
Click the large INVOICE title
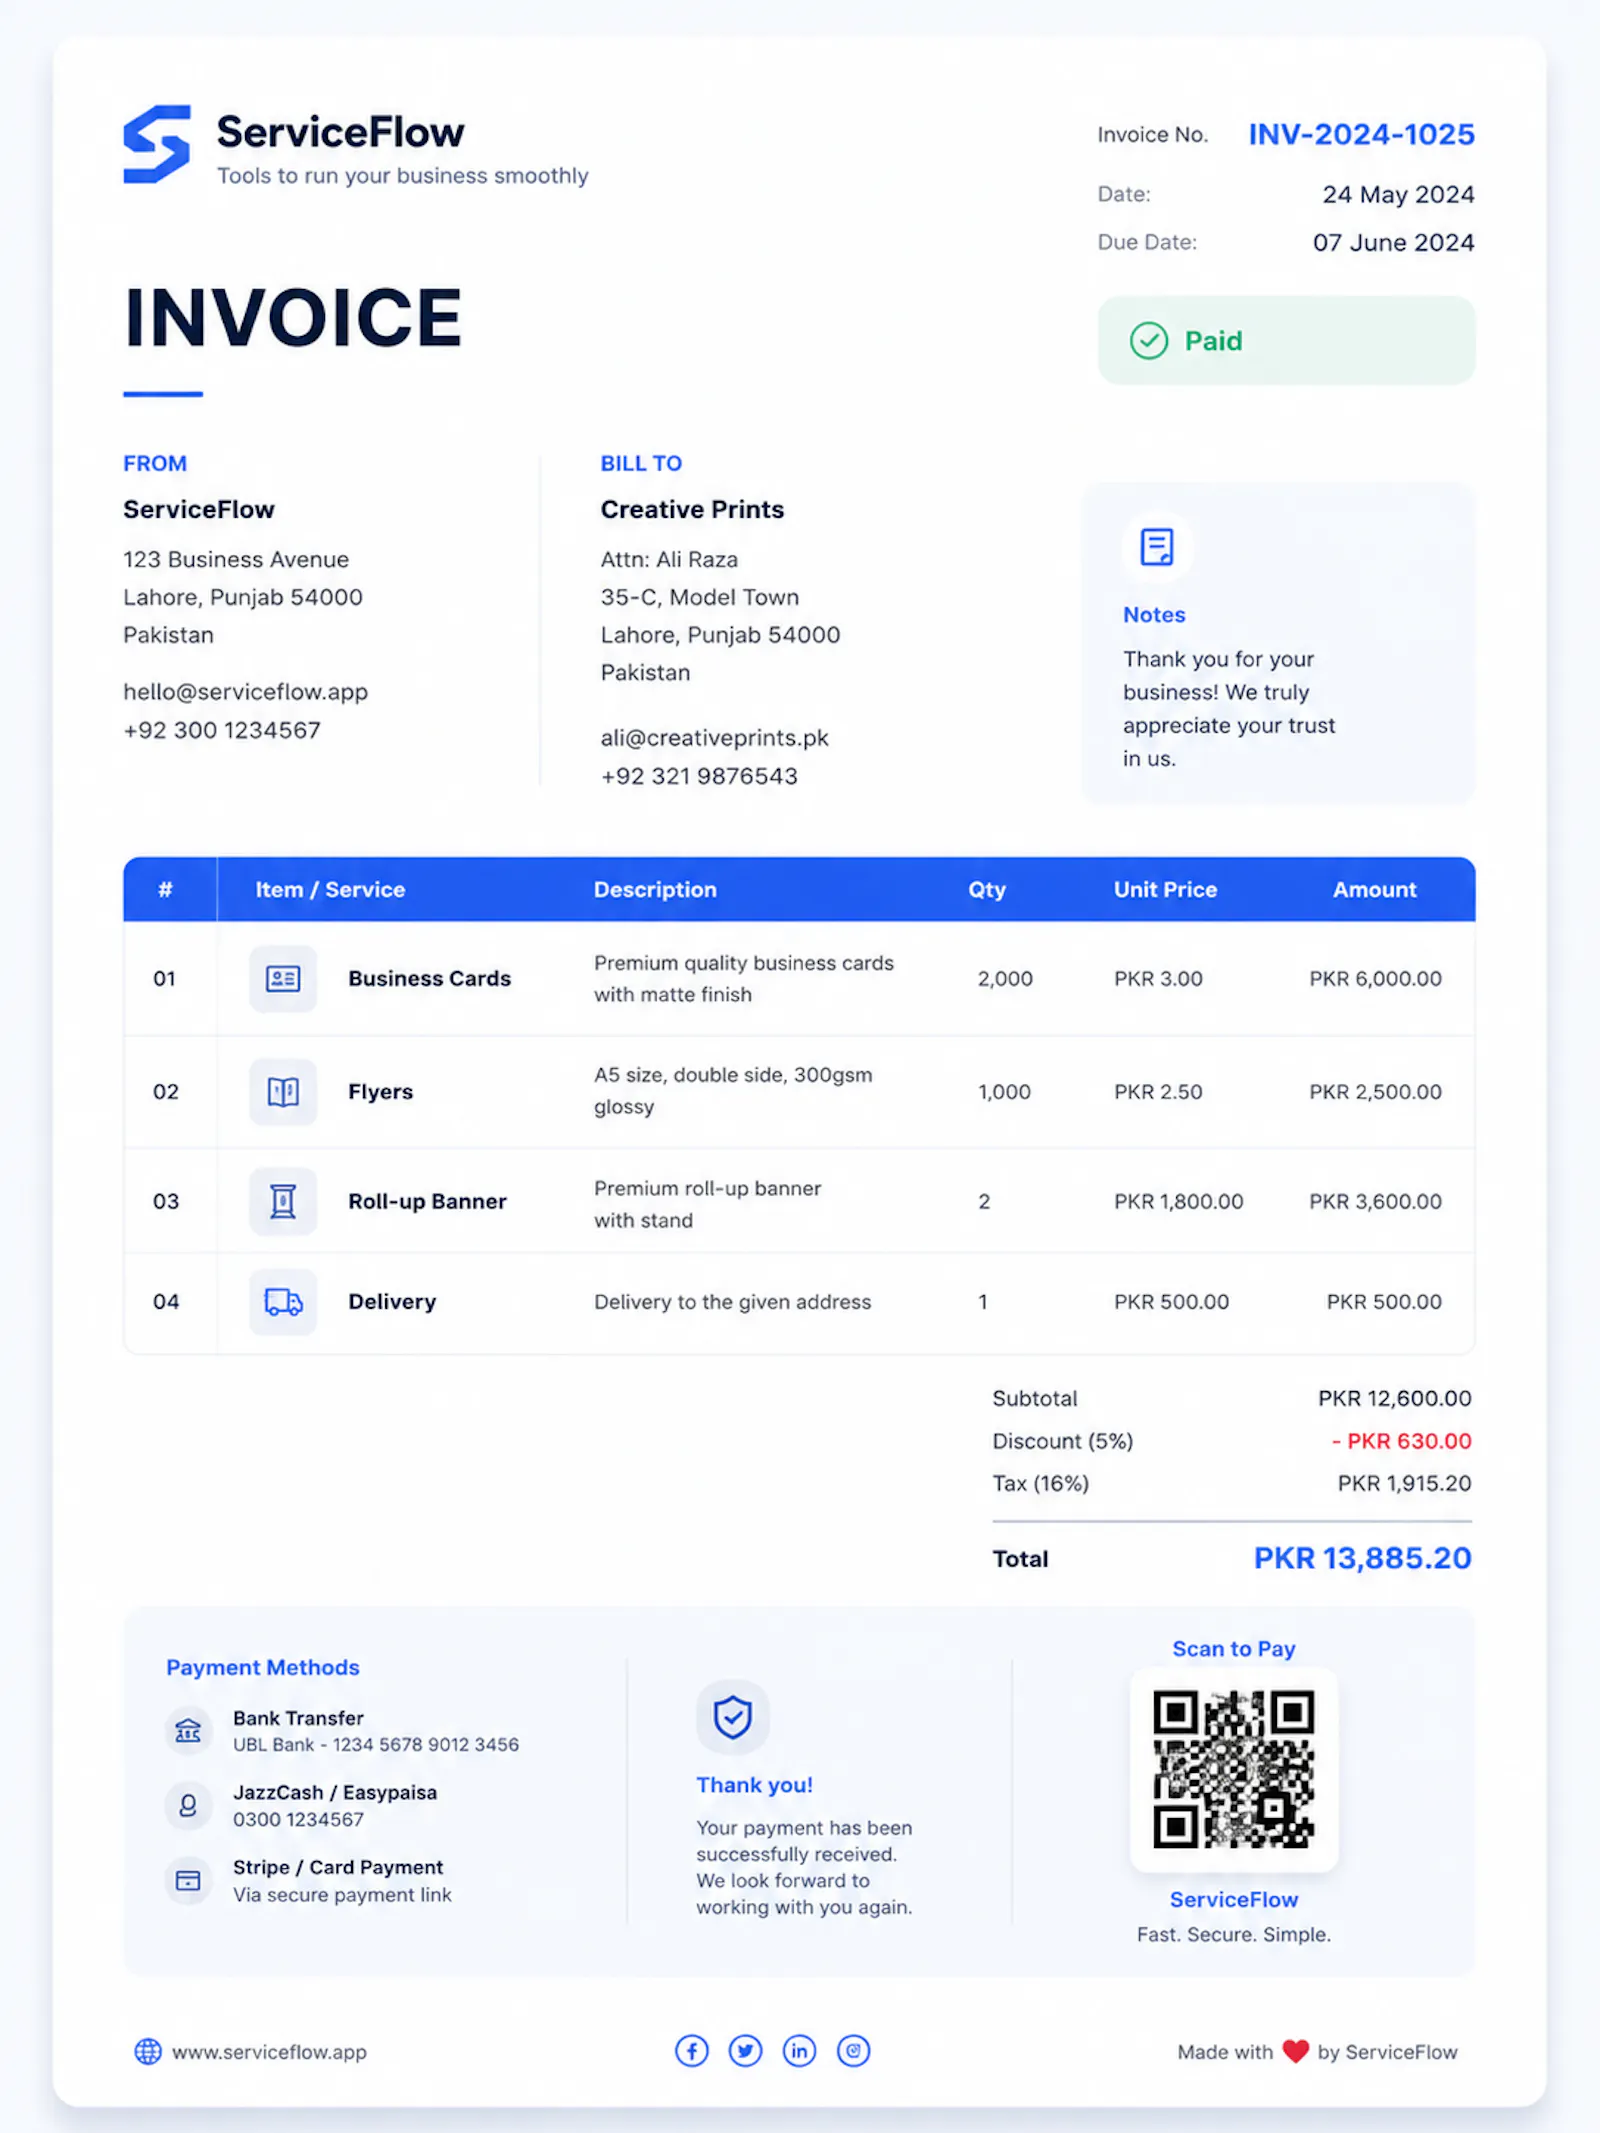point(292,317)
